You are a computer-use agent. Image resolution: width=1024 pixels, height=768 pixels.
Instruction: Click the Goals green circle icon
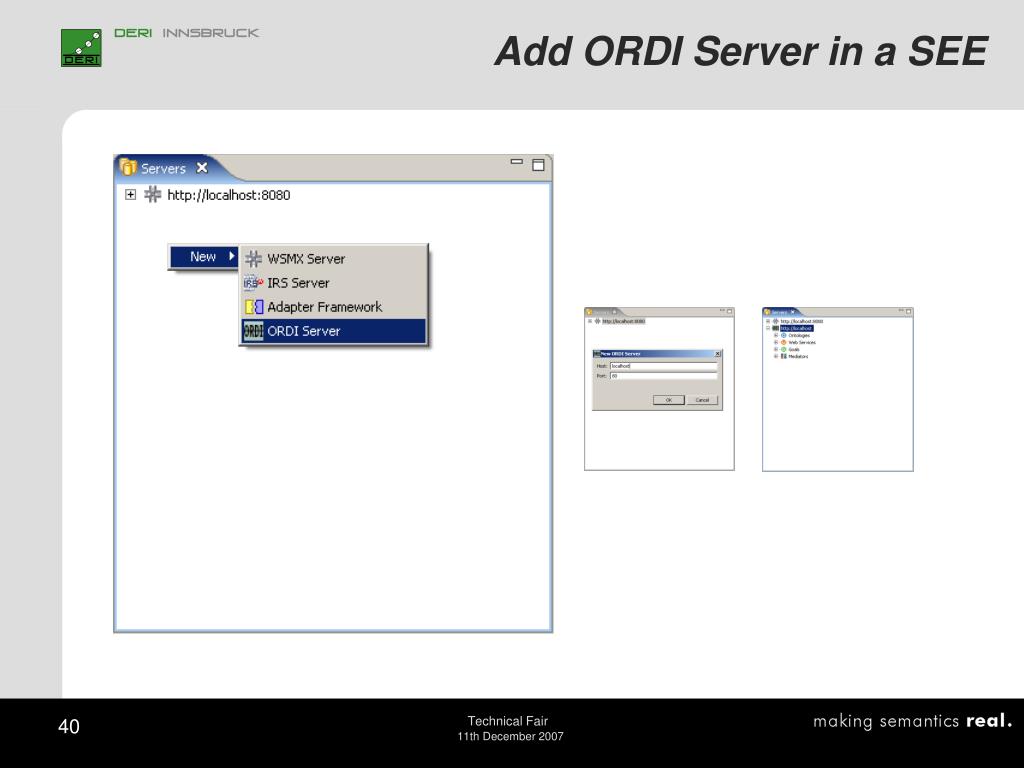point(784,349)
